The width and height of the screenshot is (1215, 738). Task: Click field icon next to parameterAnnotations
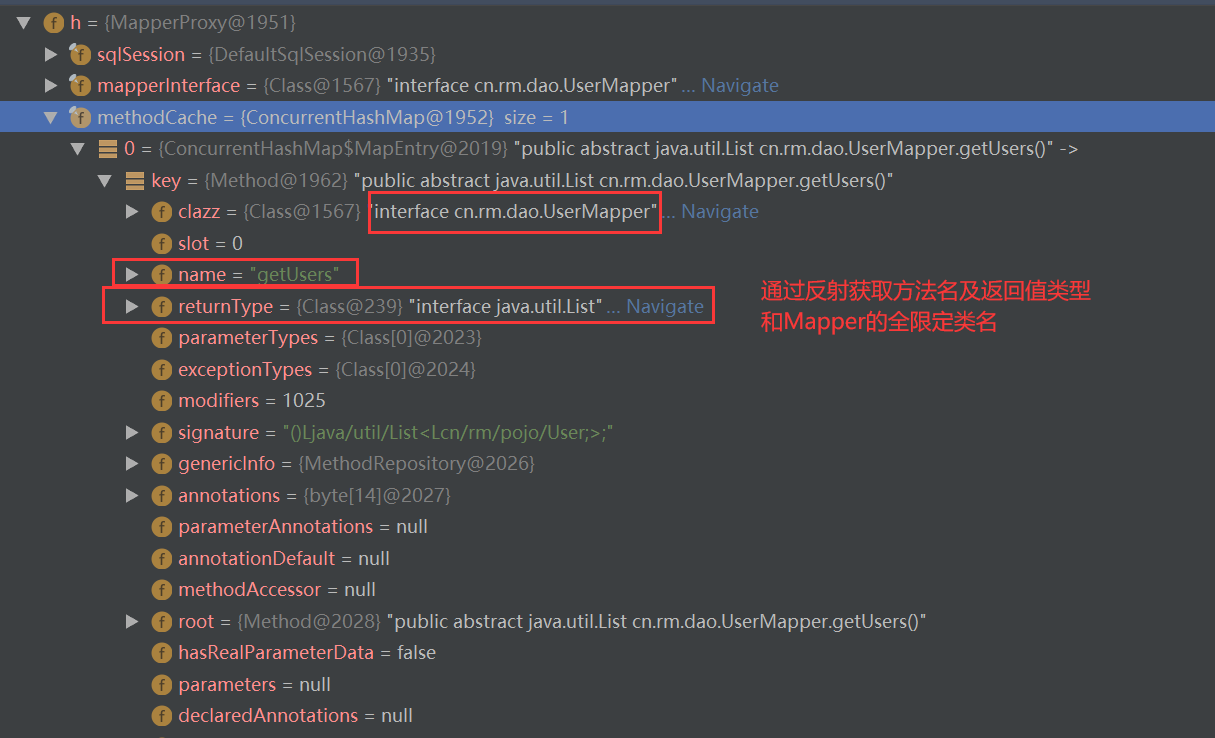tap(161, 526)
